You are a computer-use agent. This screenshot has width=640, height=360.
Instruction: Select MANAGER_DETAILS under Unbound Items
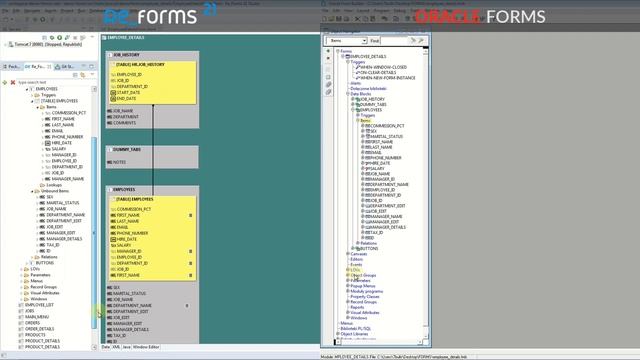64,239
